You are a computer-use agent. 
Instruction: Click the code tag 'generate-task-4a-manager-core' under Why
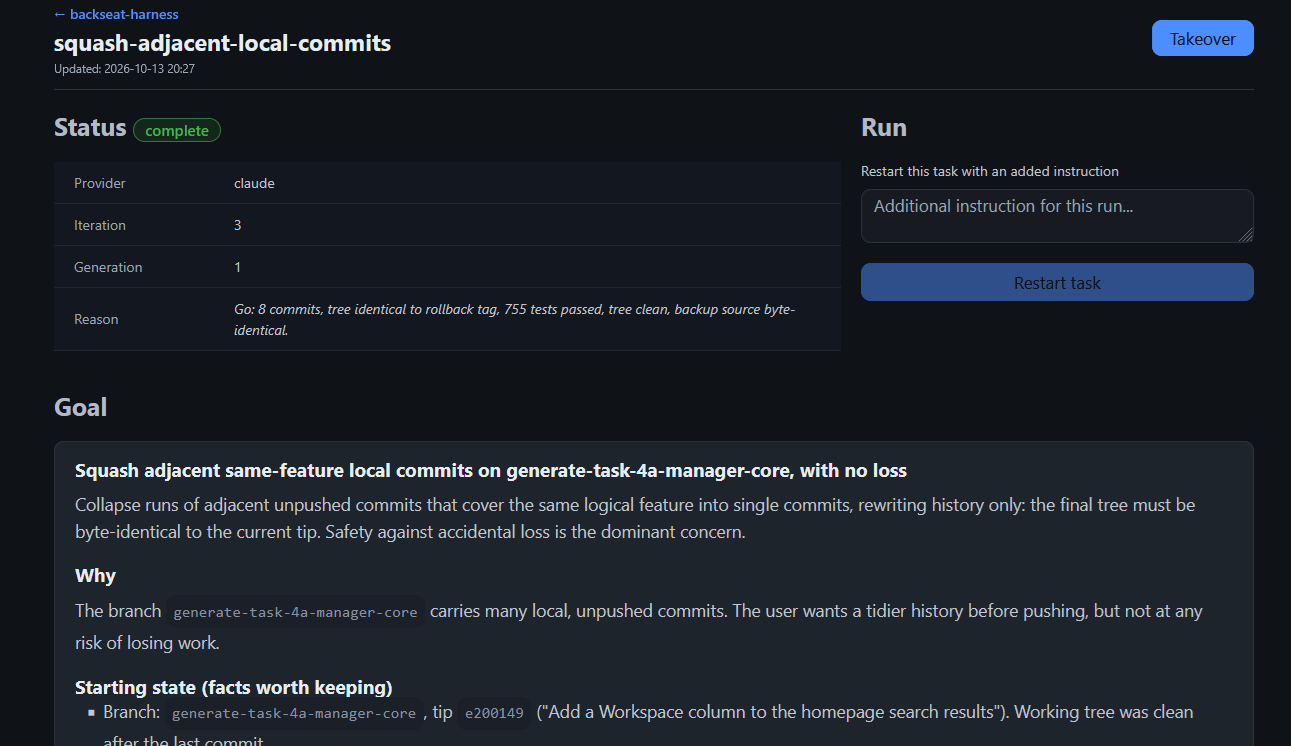[x=295, y=612]
